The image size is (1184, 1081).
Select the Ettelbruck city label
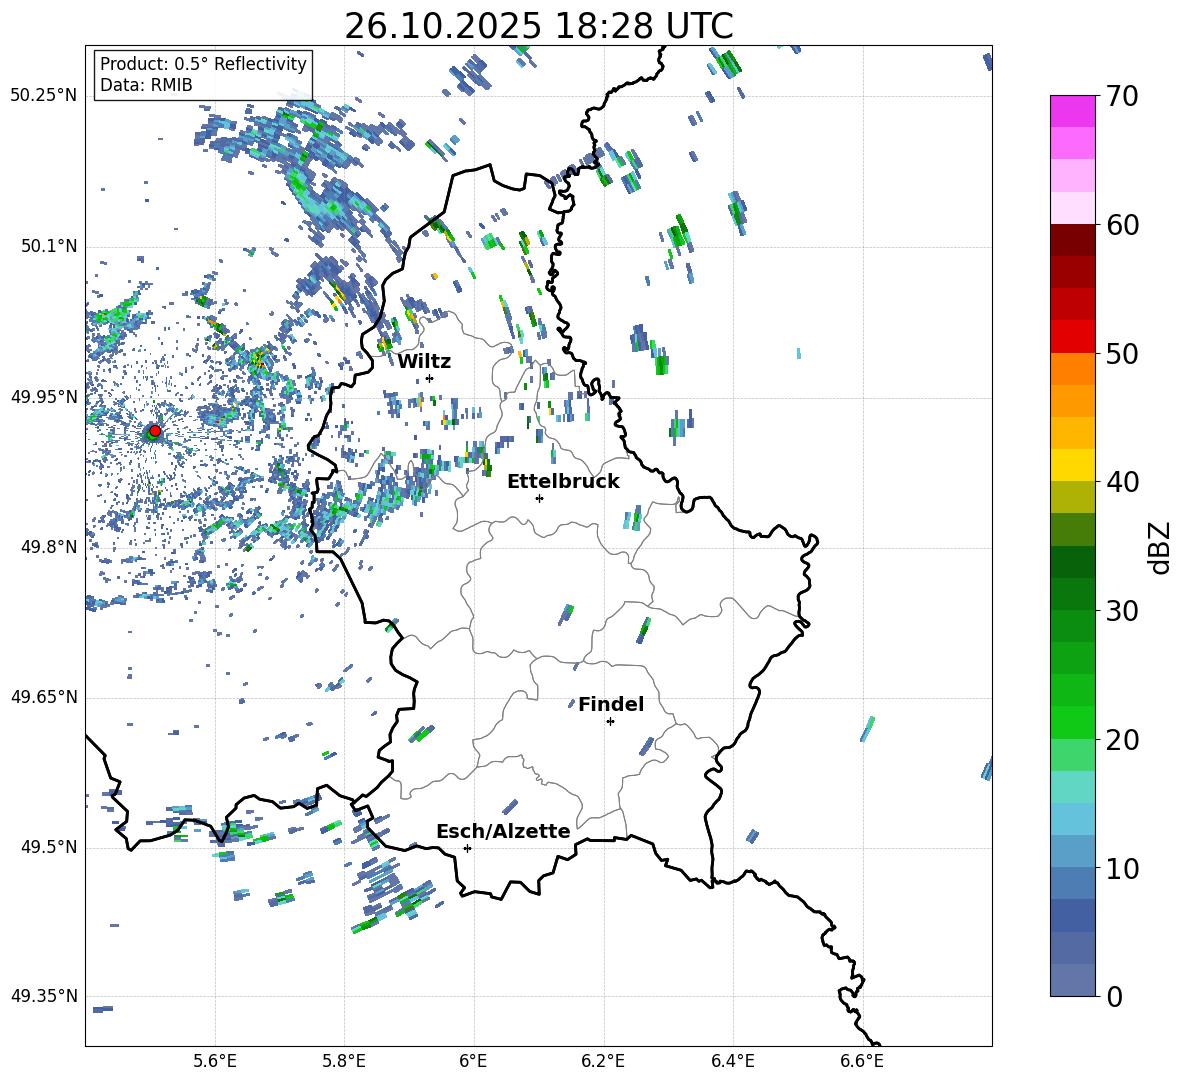coord(563,481)
